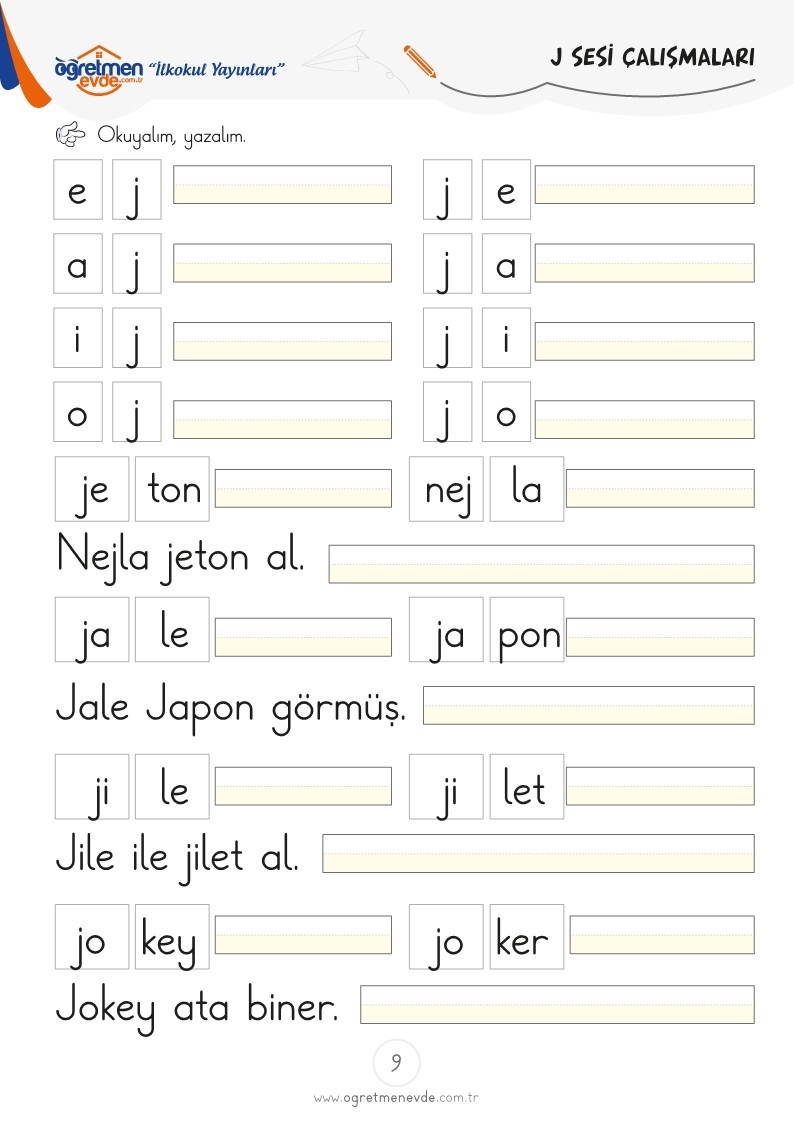
Task: Click the writing line next to 'e j'
Action: click(x=283, y=185)
